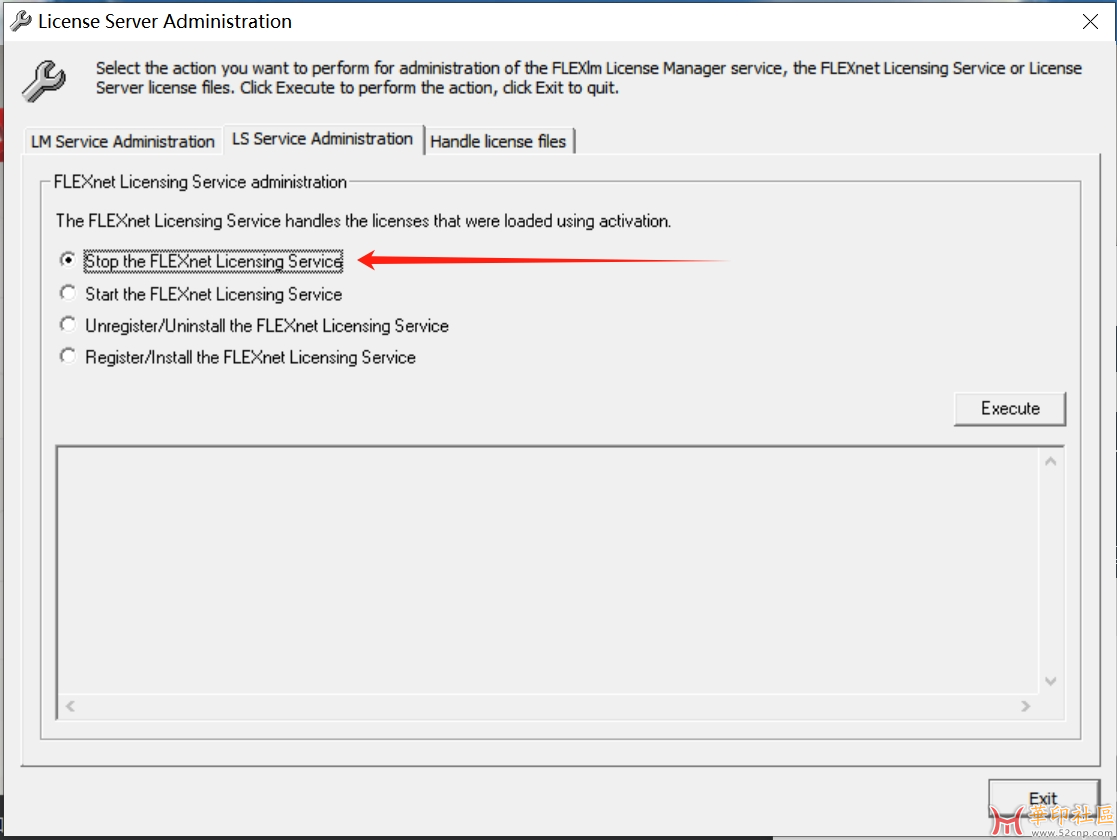Click the FLEXnet Licensing Service administration group label

pos(200,182)
